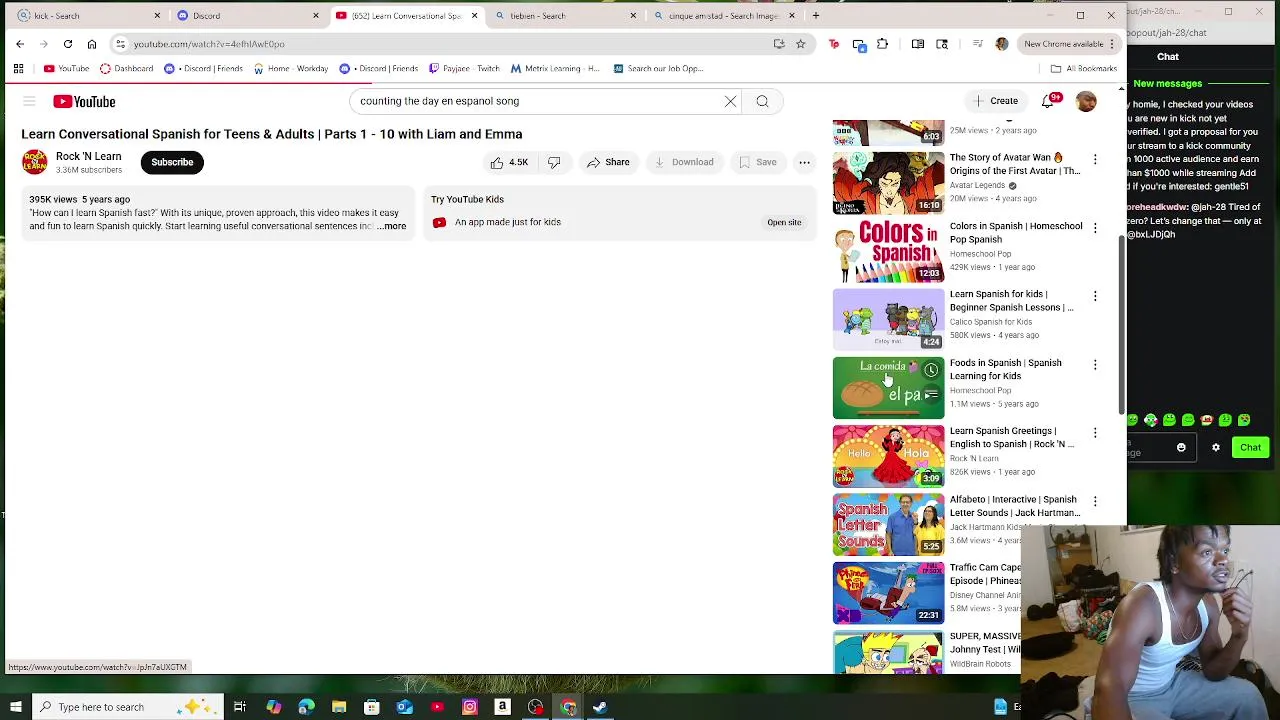Download the video
Viewport: 1280px width, 720px height.
pos(684,162)
